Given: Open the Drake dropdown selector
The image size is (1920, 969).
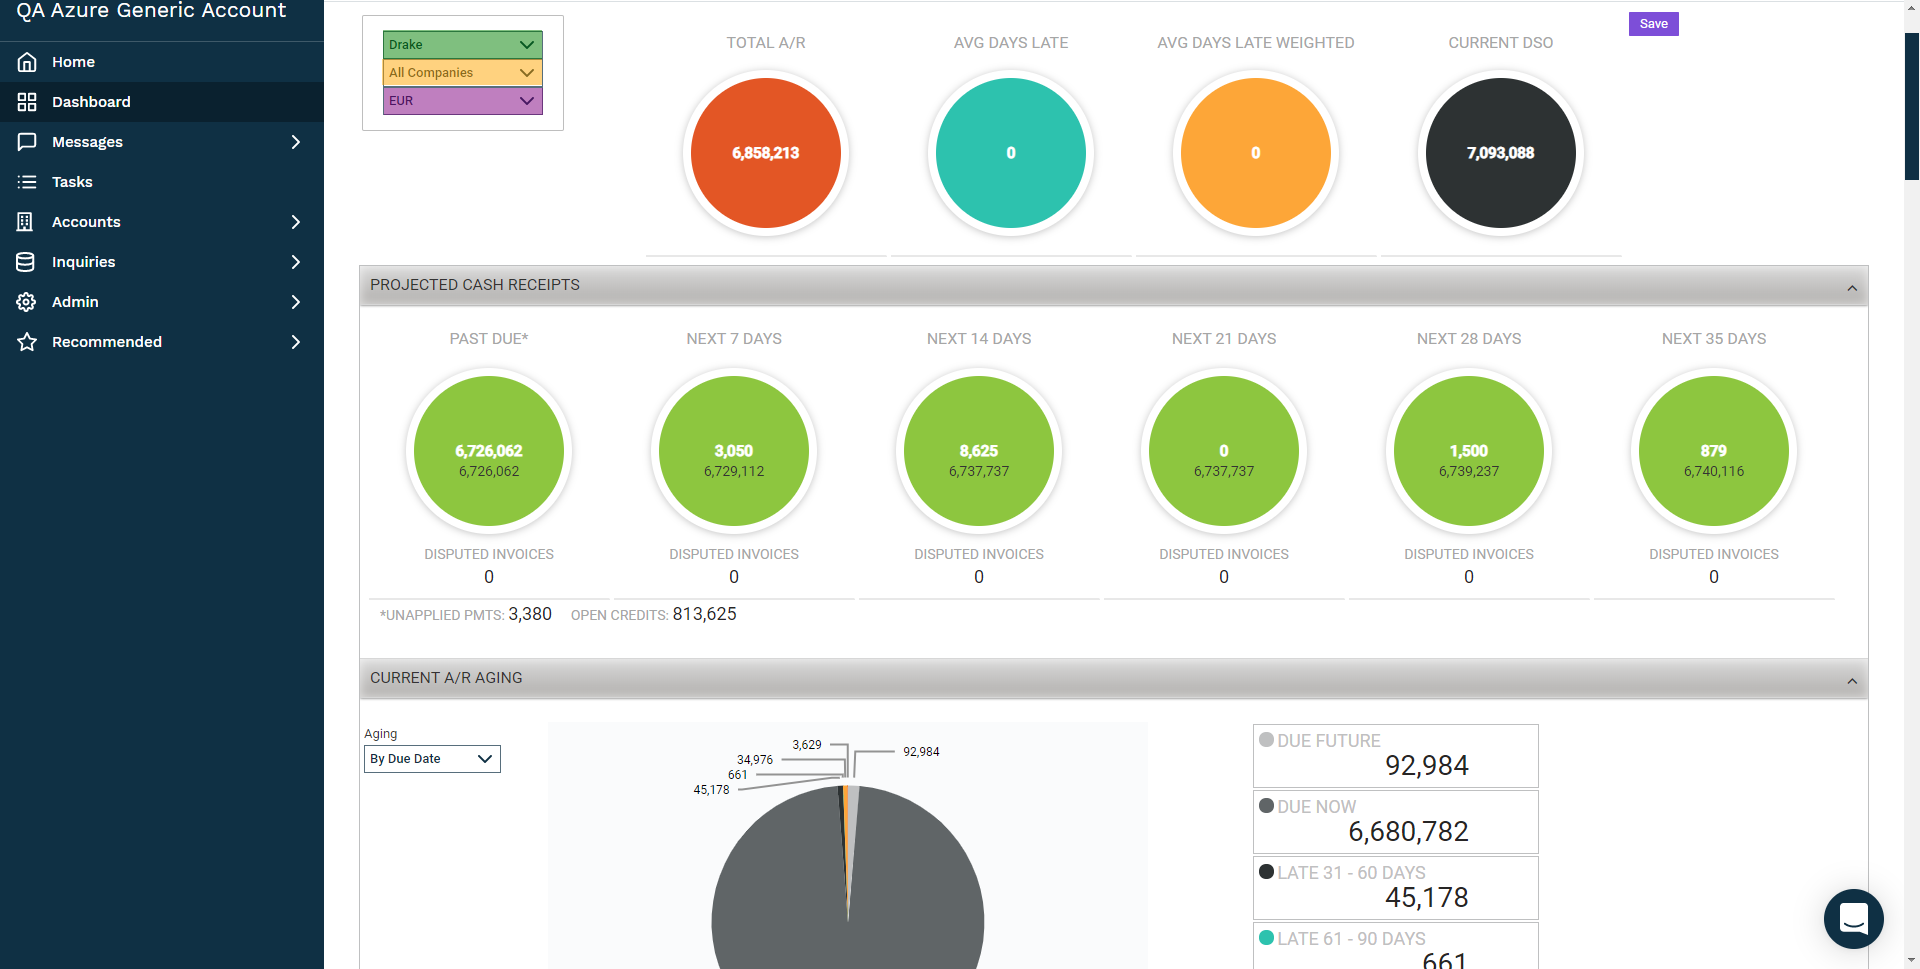Looking at the screenshot, I should [x=462, y=45].
